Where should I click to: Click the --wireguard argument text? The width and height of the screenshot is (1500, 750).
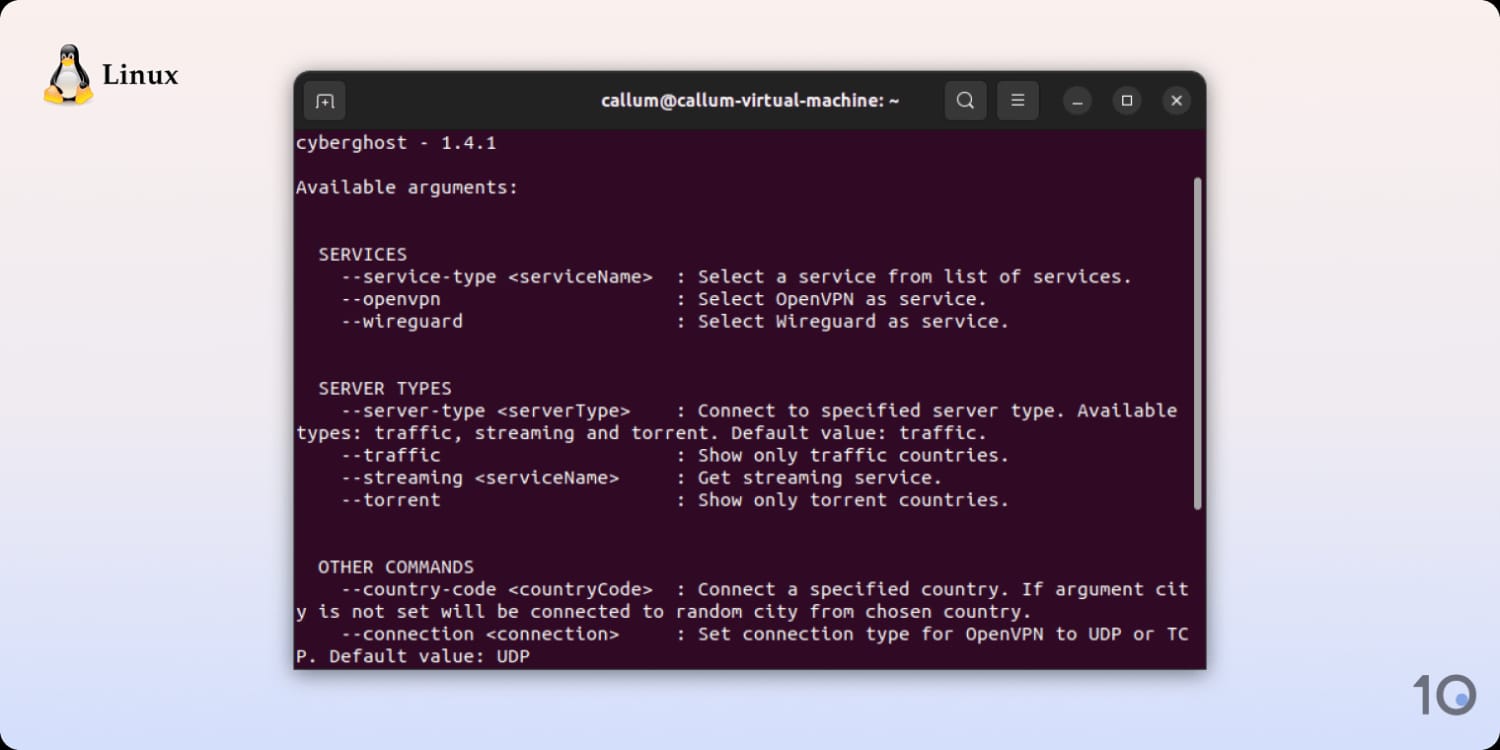point(401,321)
